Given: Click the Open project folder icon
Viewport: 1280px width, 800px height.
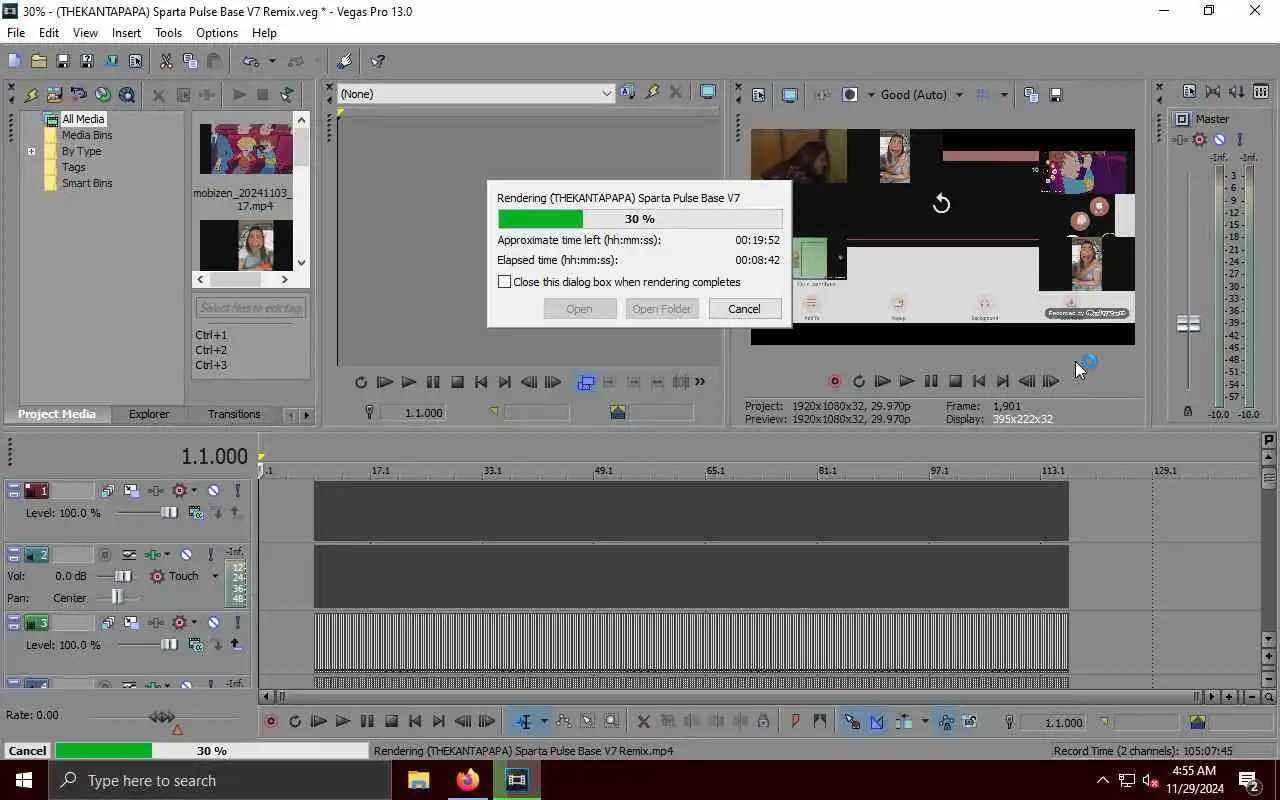Looking at the screenshot, I should [x=38, y=61].
